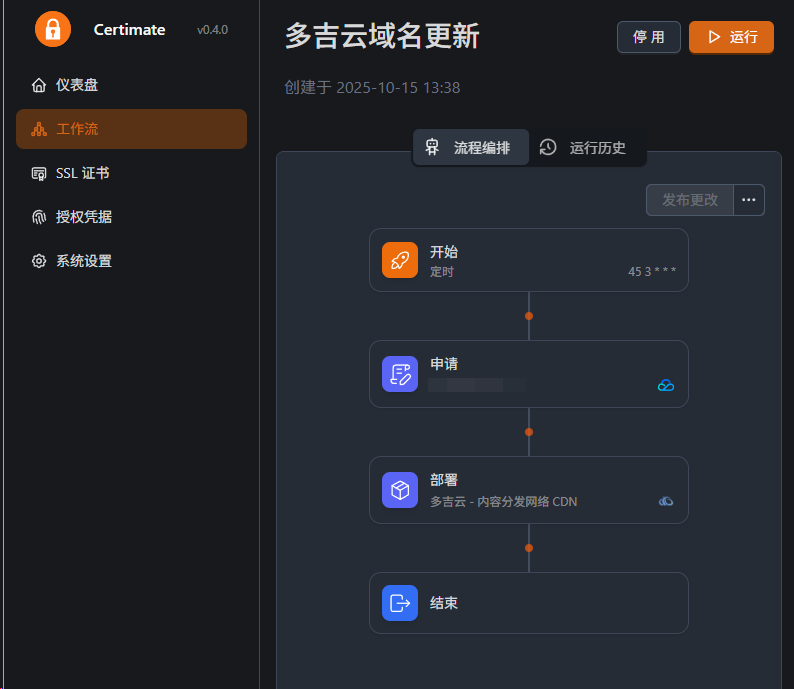Click the 发布更改 publish button
Viewport: 794px width, 689px height.
(690, 200)
